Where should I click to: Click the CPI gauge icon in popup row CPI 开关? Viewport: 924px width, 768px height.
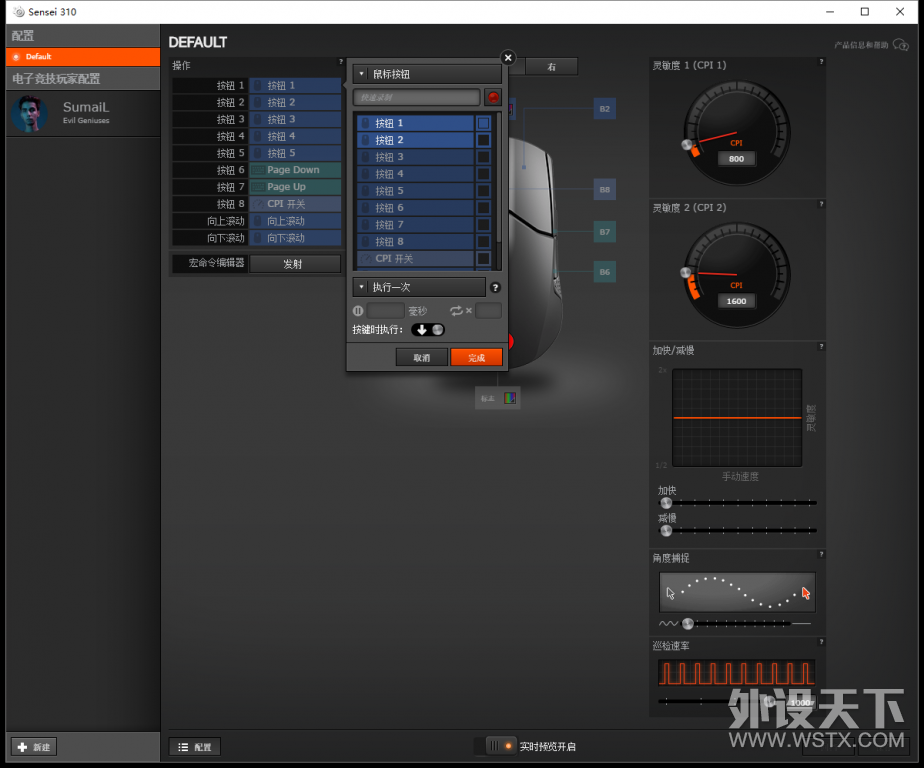click(x=365, y=259)
